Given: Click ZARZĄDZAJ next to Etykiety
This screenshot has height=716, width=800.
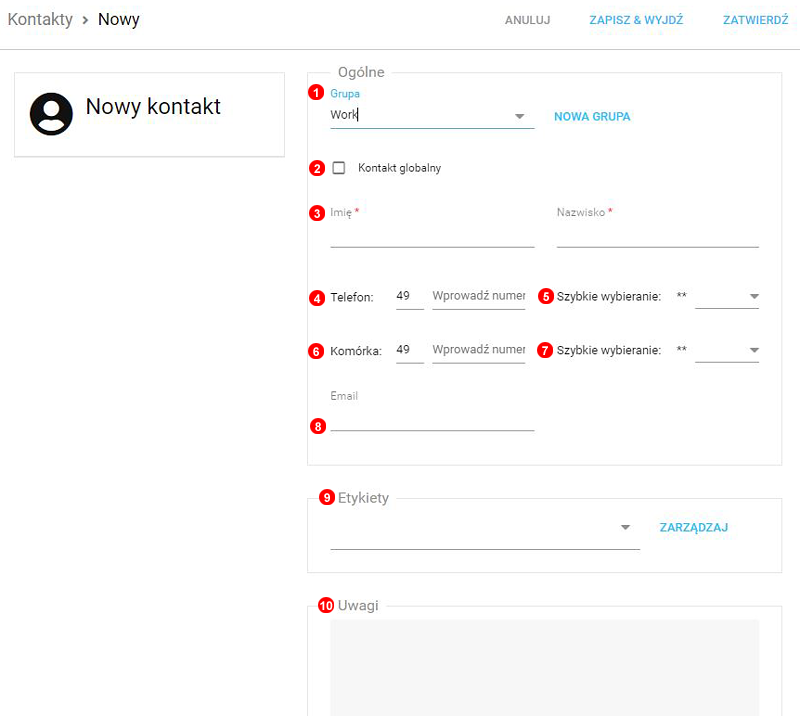Looking at the screenshot, I should point(693,528).
